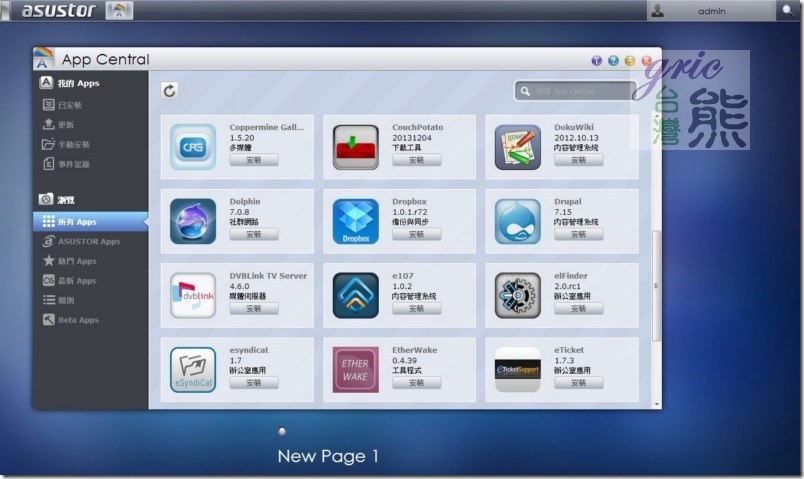This screenshot has height=479, width=804.
Task: Install elFinder
Action: click(578, 309)
